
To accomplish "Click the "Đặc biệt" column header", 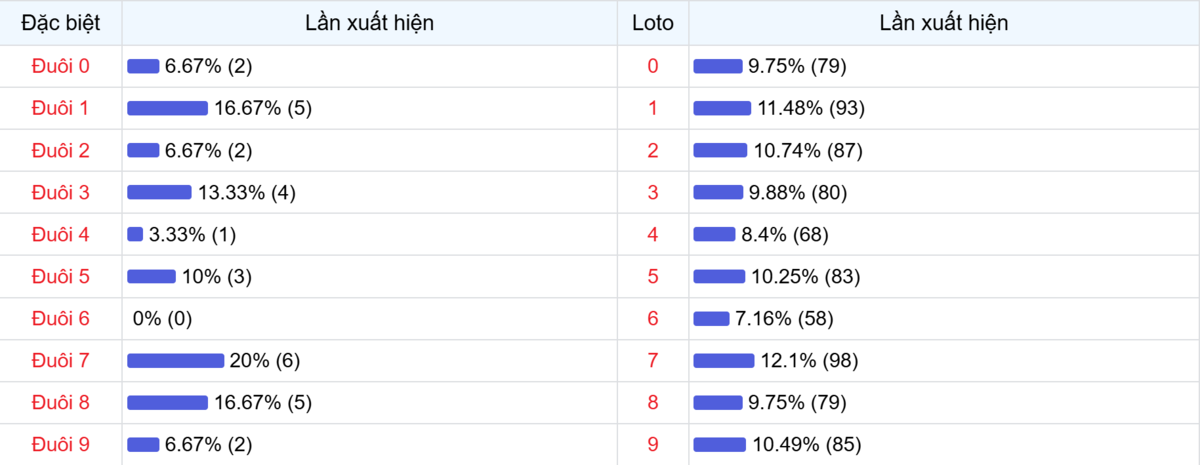I will pos(61,23).
